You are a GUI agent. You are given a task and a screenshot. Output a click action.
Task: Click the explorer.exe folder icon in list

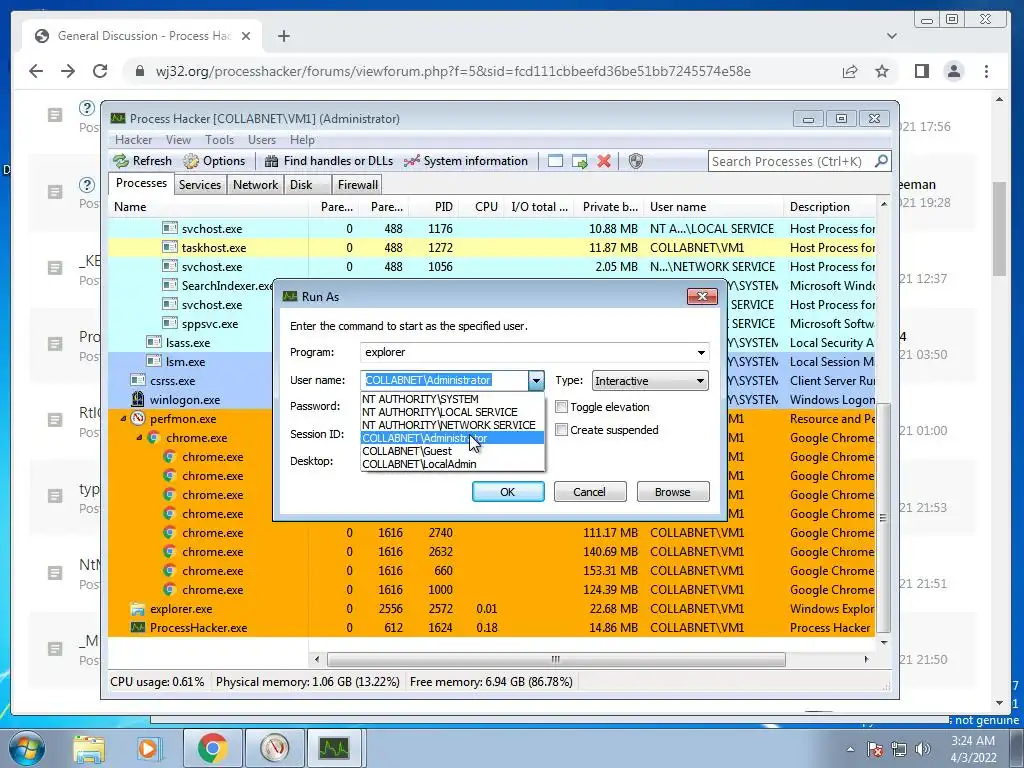pos(138,609)
